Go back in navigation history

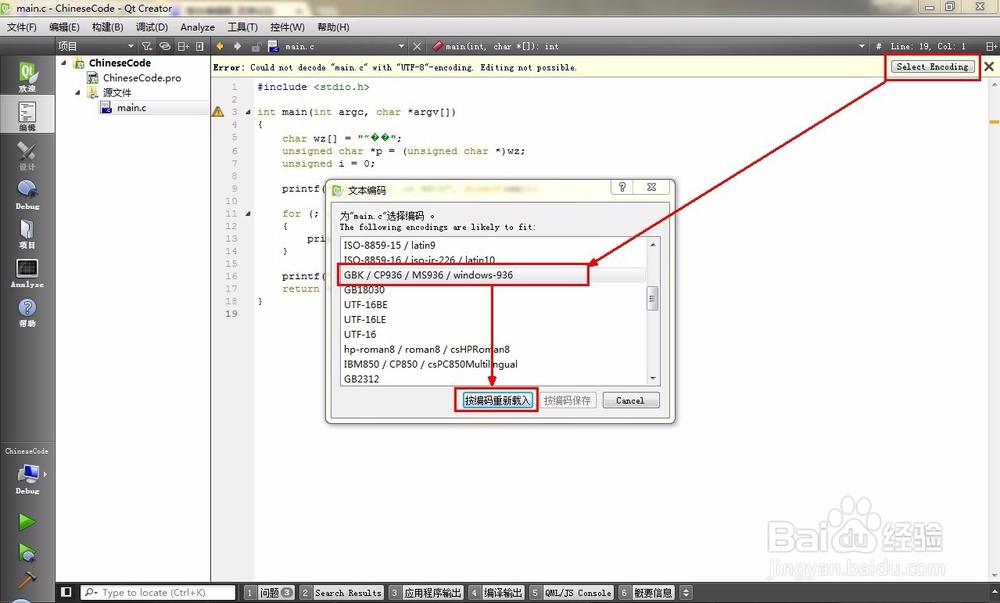pos(219,46)
